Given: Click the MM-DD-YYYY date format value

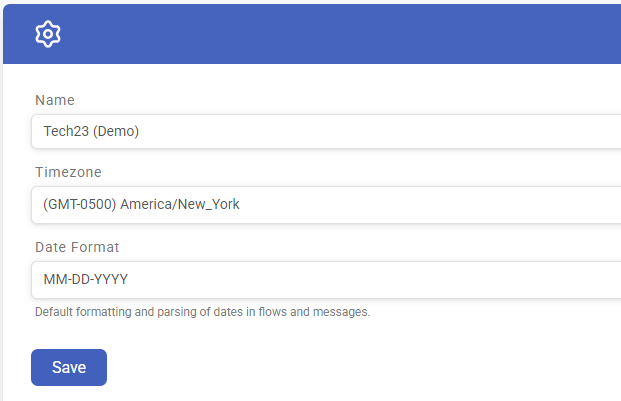Looking at the screenshot, I should pos(86,279).
